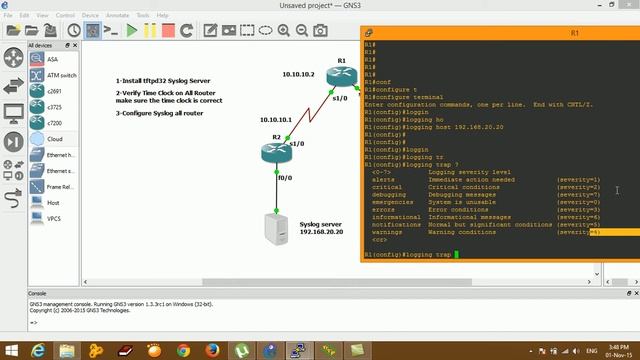Click router R1 on the topology
This screenshot has height=360, width=640.
[342, 76]
